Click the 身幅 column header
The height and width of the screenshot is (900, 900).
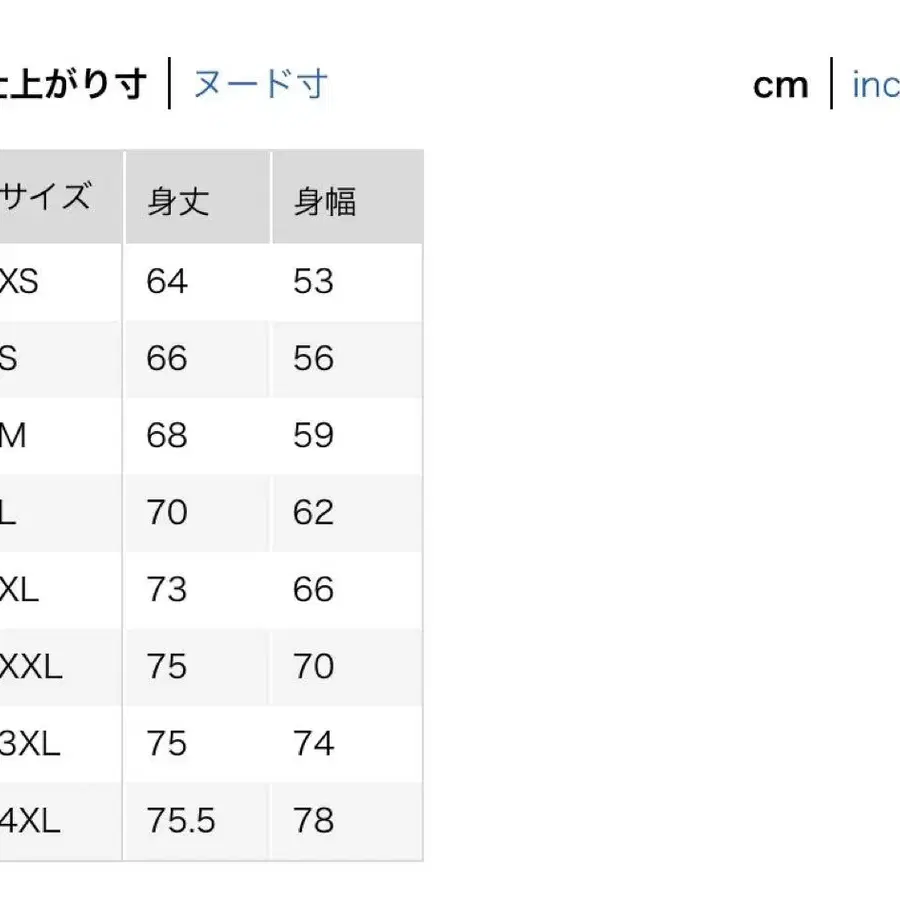[325, 200]
